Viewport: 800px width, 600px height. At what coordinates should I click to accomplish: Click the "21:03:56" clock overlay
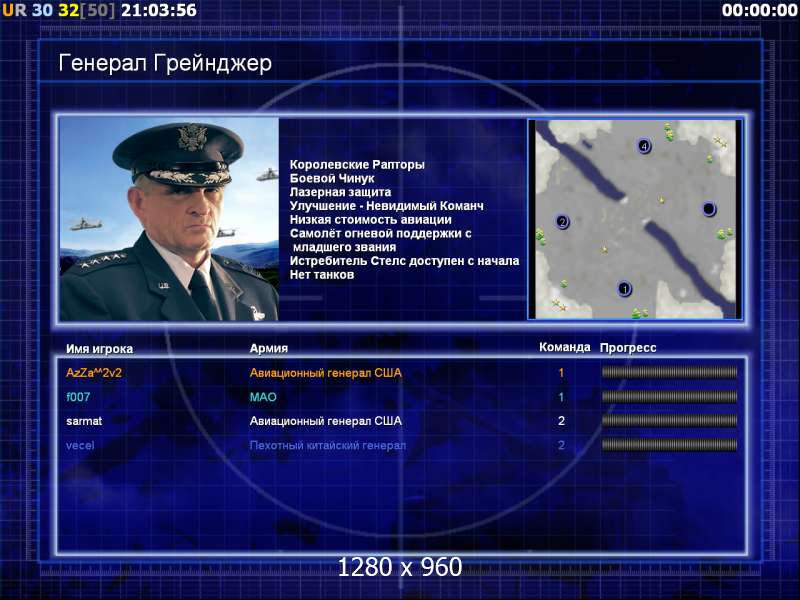coord(159,10)
